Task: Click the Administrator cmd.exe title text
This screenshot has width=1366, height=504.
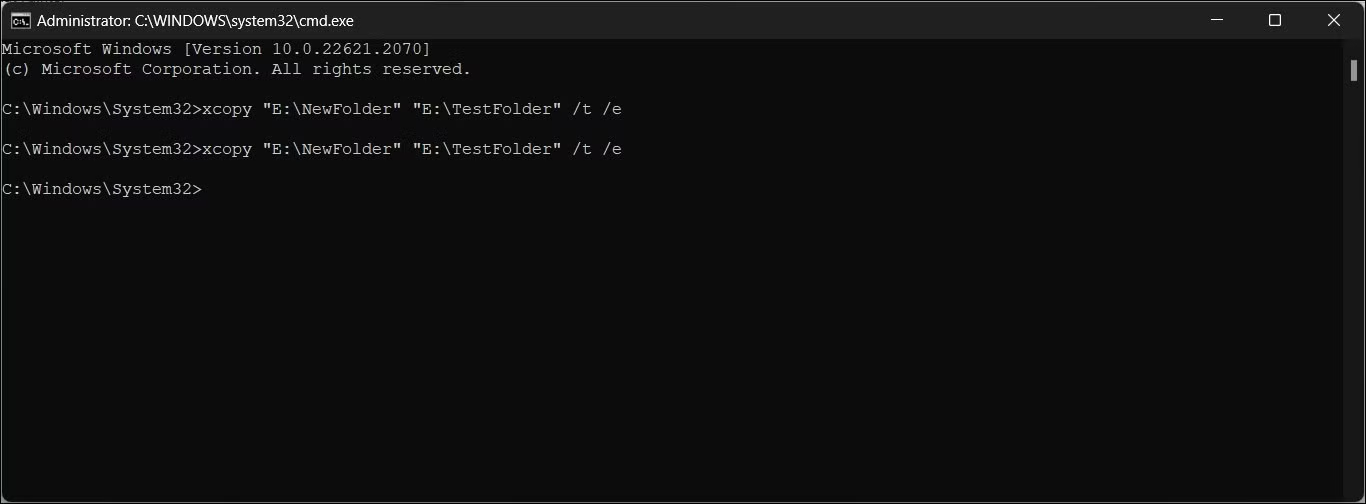Action: pyautogui.click(x=195, y=20)
